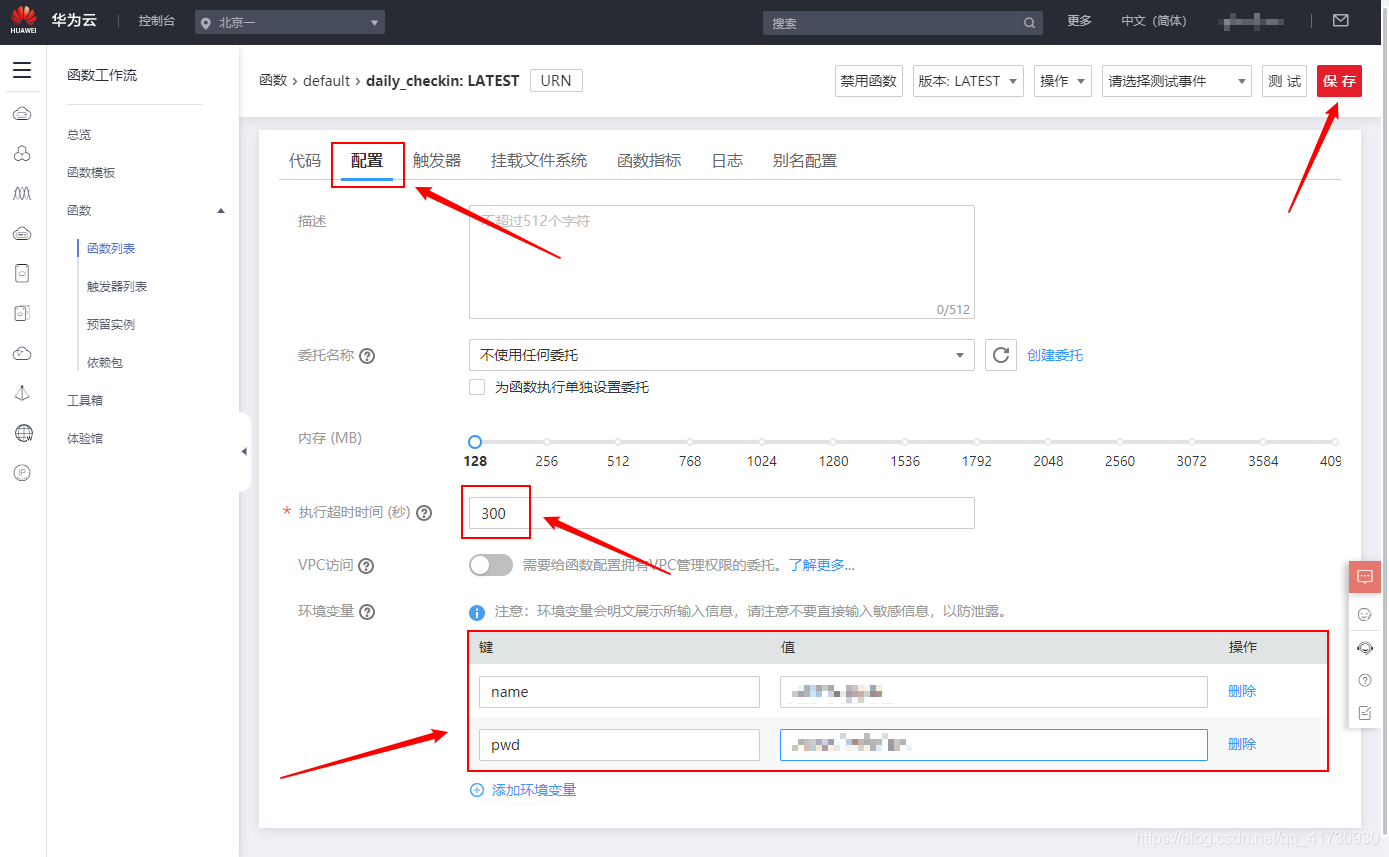Click the smiley face satisfaction icon
1389x857 pixels.
click(x=1365, y=613)
